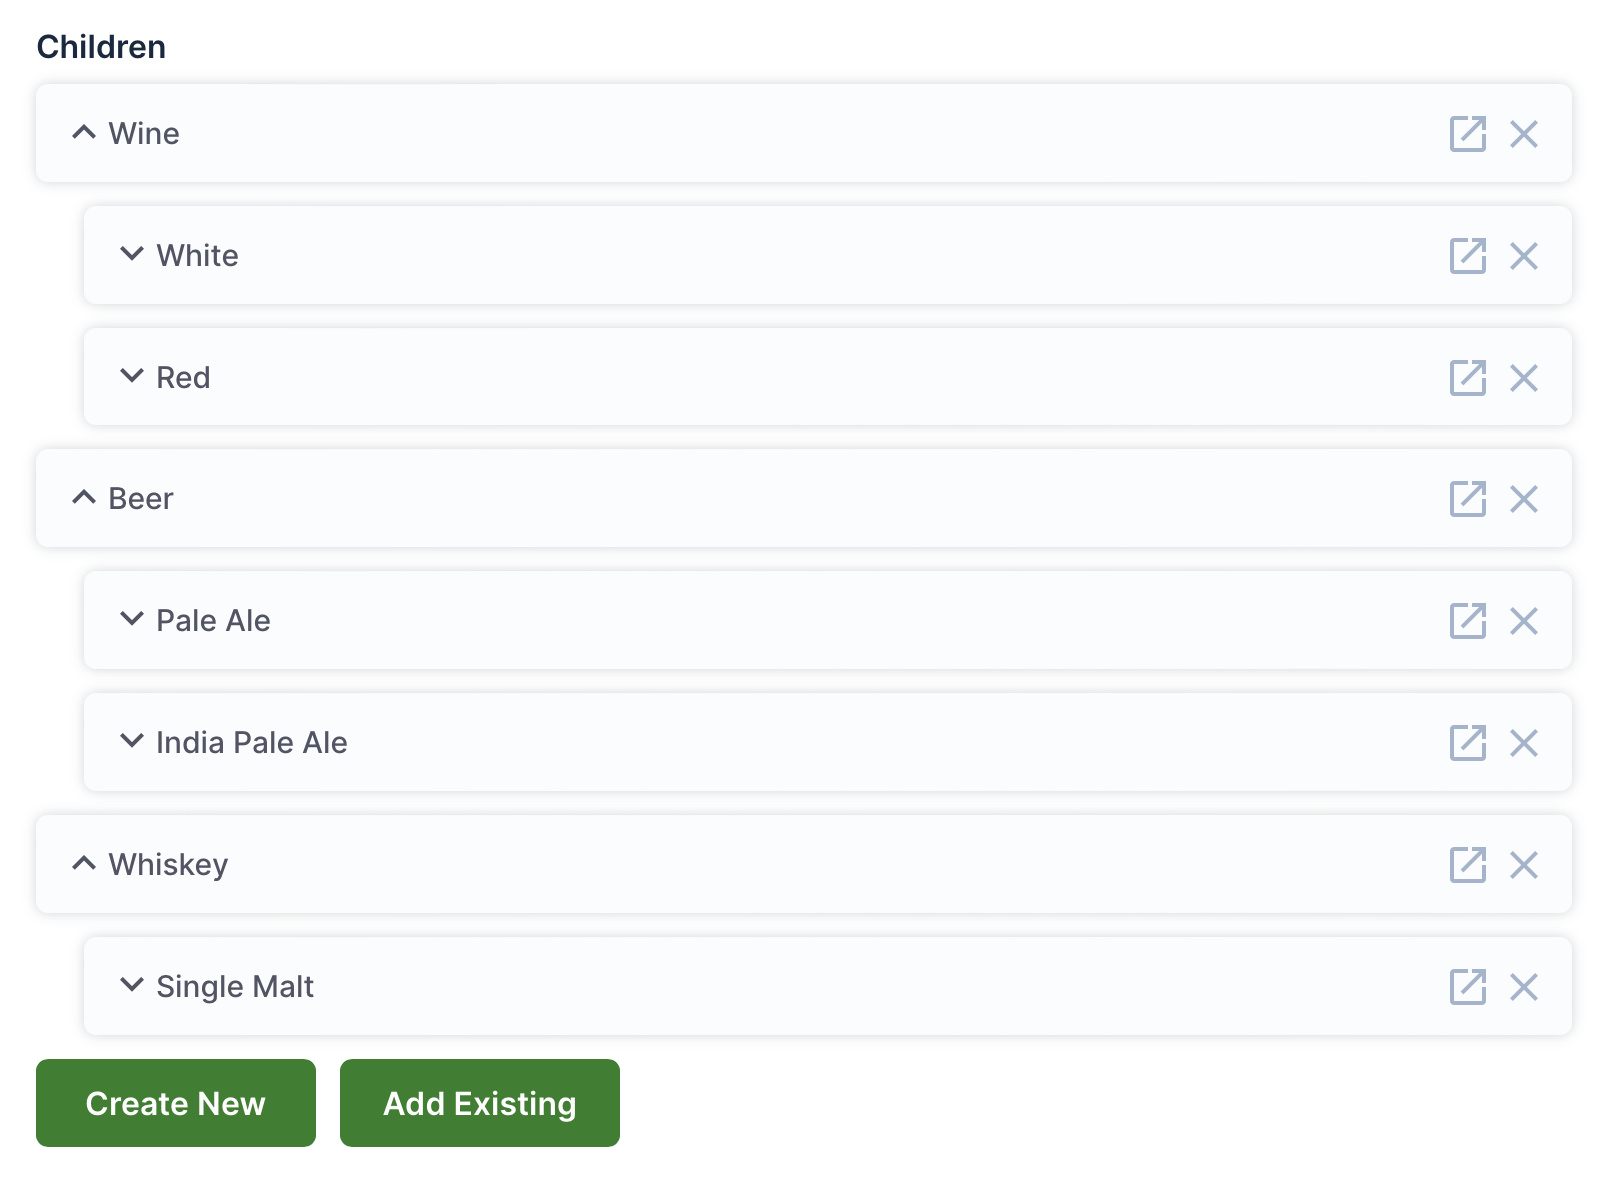Remove the Beer child entry
Image resolution: width=1624 pixels, height=1196 pixels.
[1524, 499]
